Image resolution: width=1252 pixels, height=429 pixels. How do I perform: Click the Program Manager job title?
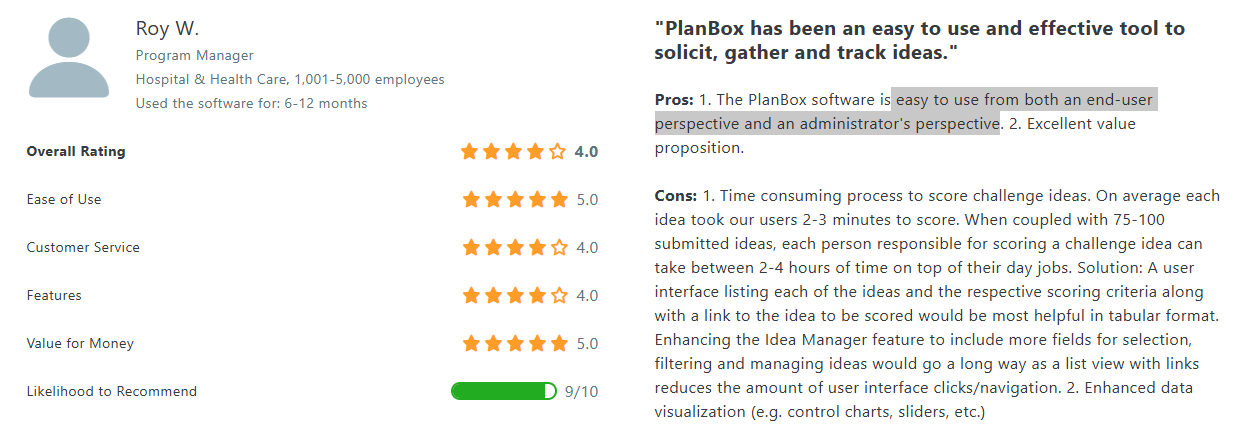[195, 56]
